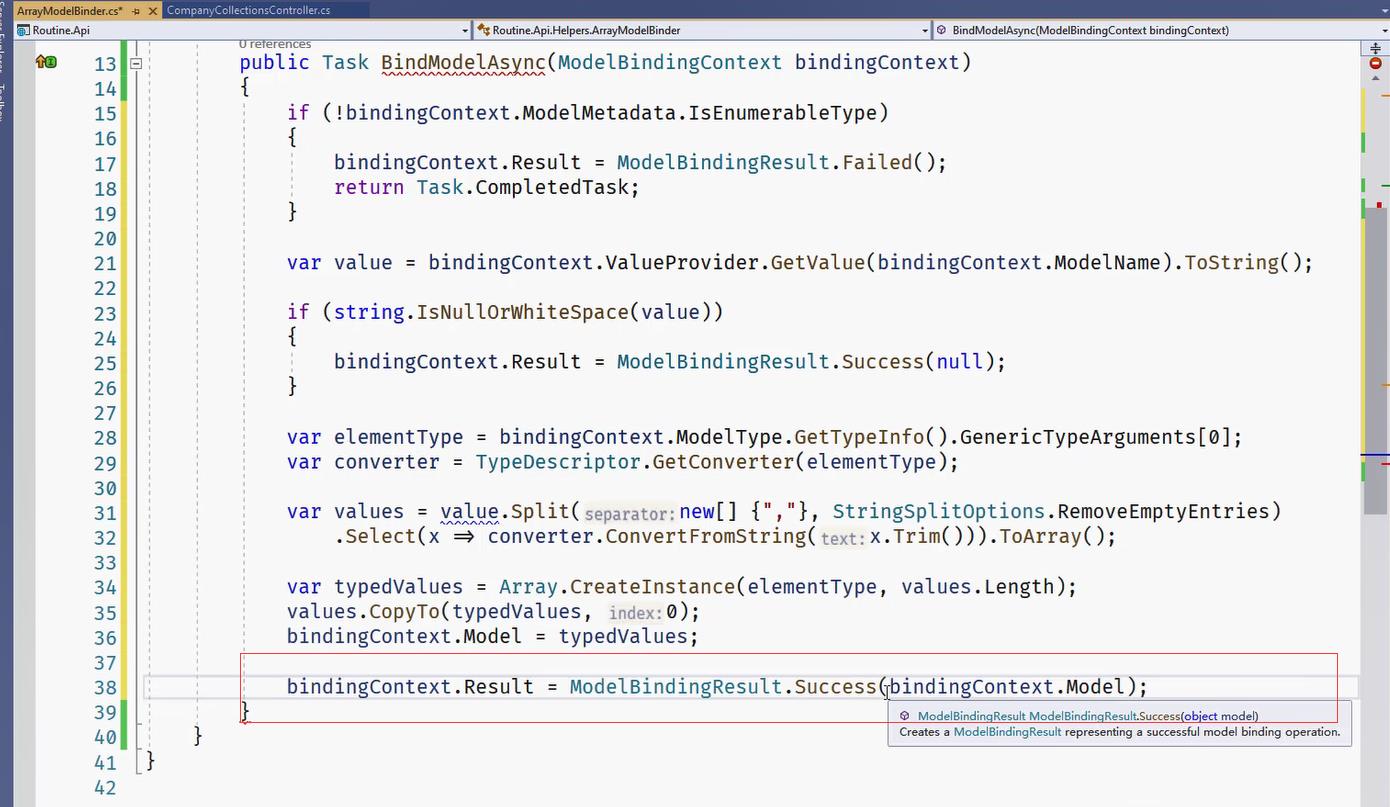Click the project icon beside Routine.Api
1390x807 pixels.
(x=24, y=30)
